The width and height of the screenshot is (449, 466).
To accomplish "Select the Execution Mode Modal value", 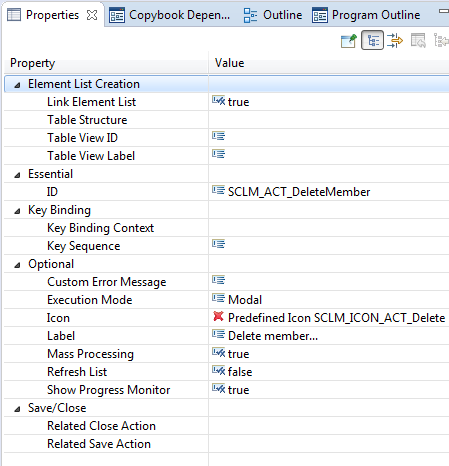I will (x=245, y=300).
